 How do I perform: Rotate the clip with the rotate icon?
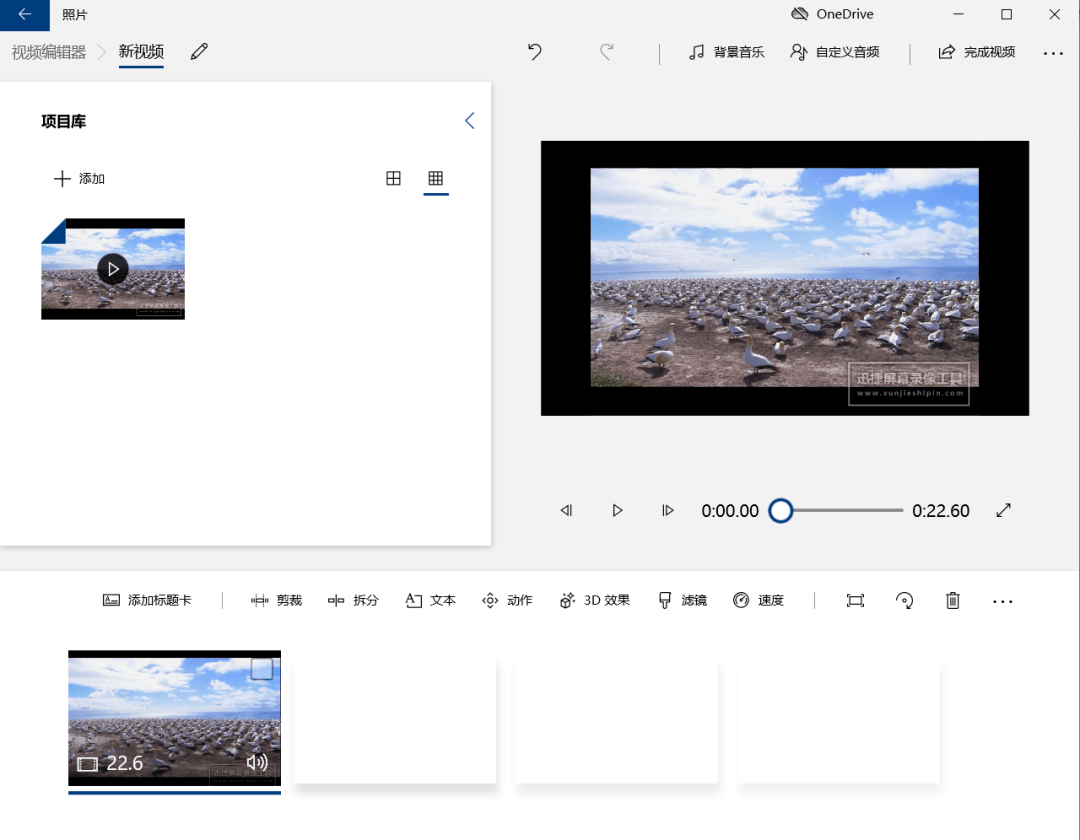pyautogui.click(x=904, y=600)
